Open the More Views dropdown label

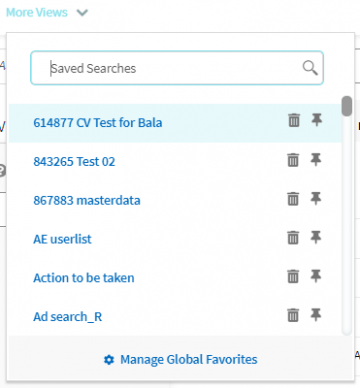click(37, 12)
